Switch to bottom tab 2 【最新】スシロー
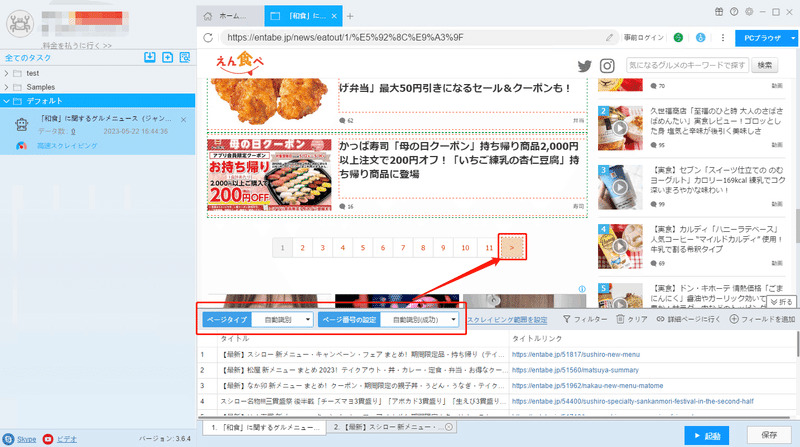This screenshot has width=800, height=447. [x=391, y=428]
